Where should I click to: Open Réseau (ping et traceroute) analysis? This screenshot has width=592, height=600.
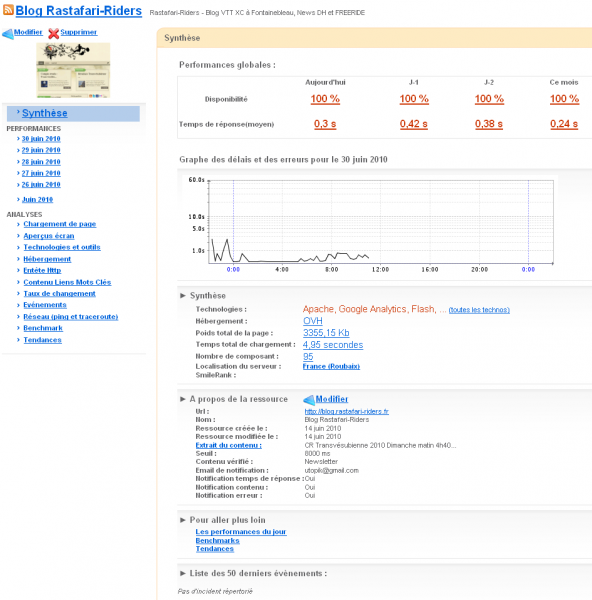click(x=71, y=316)
